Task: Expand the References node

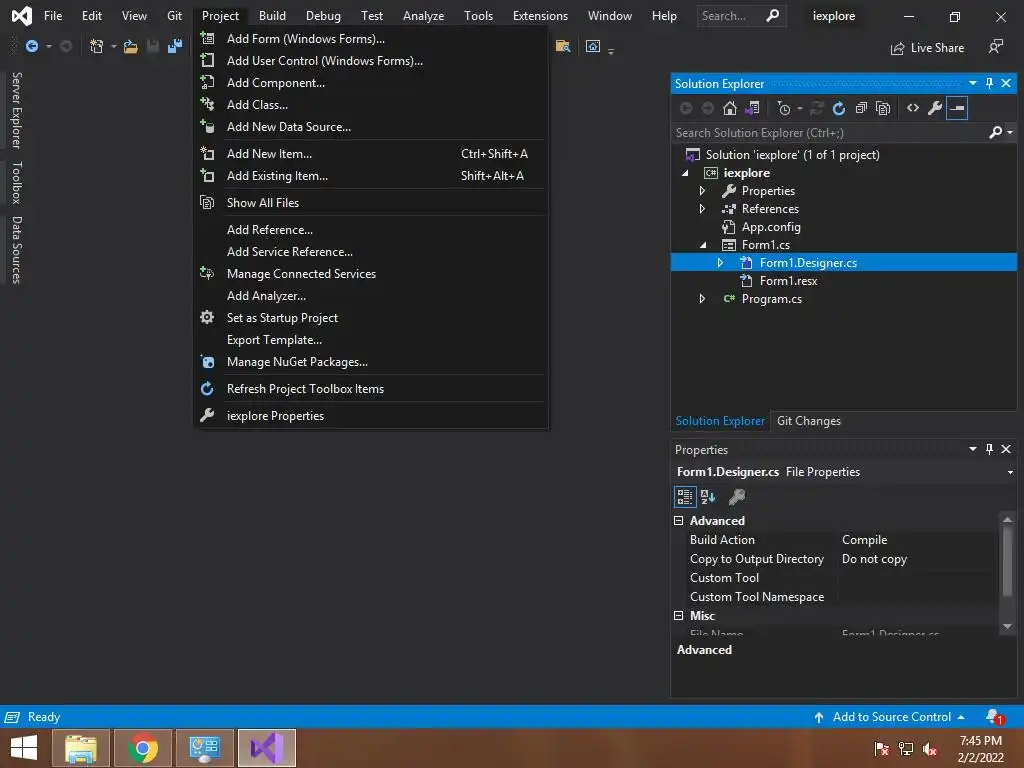Action: pos(703,209)
